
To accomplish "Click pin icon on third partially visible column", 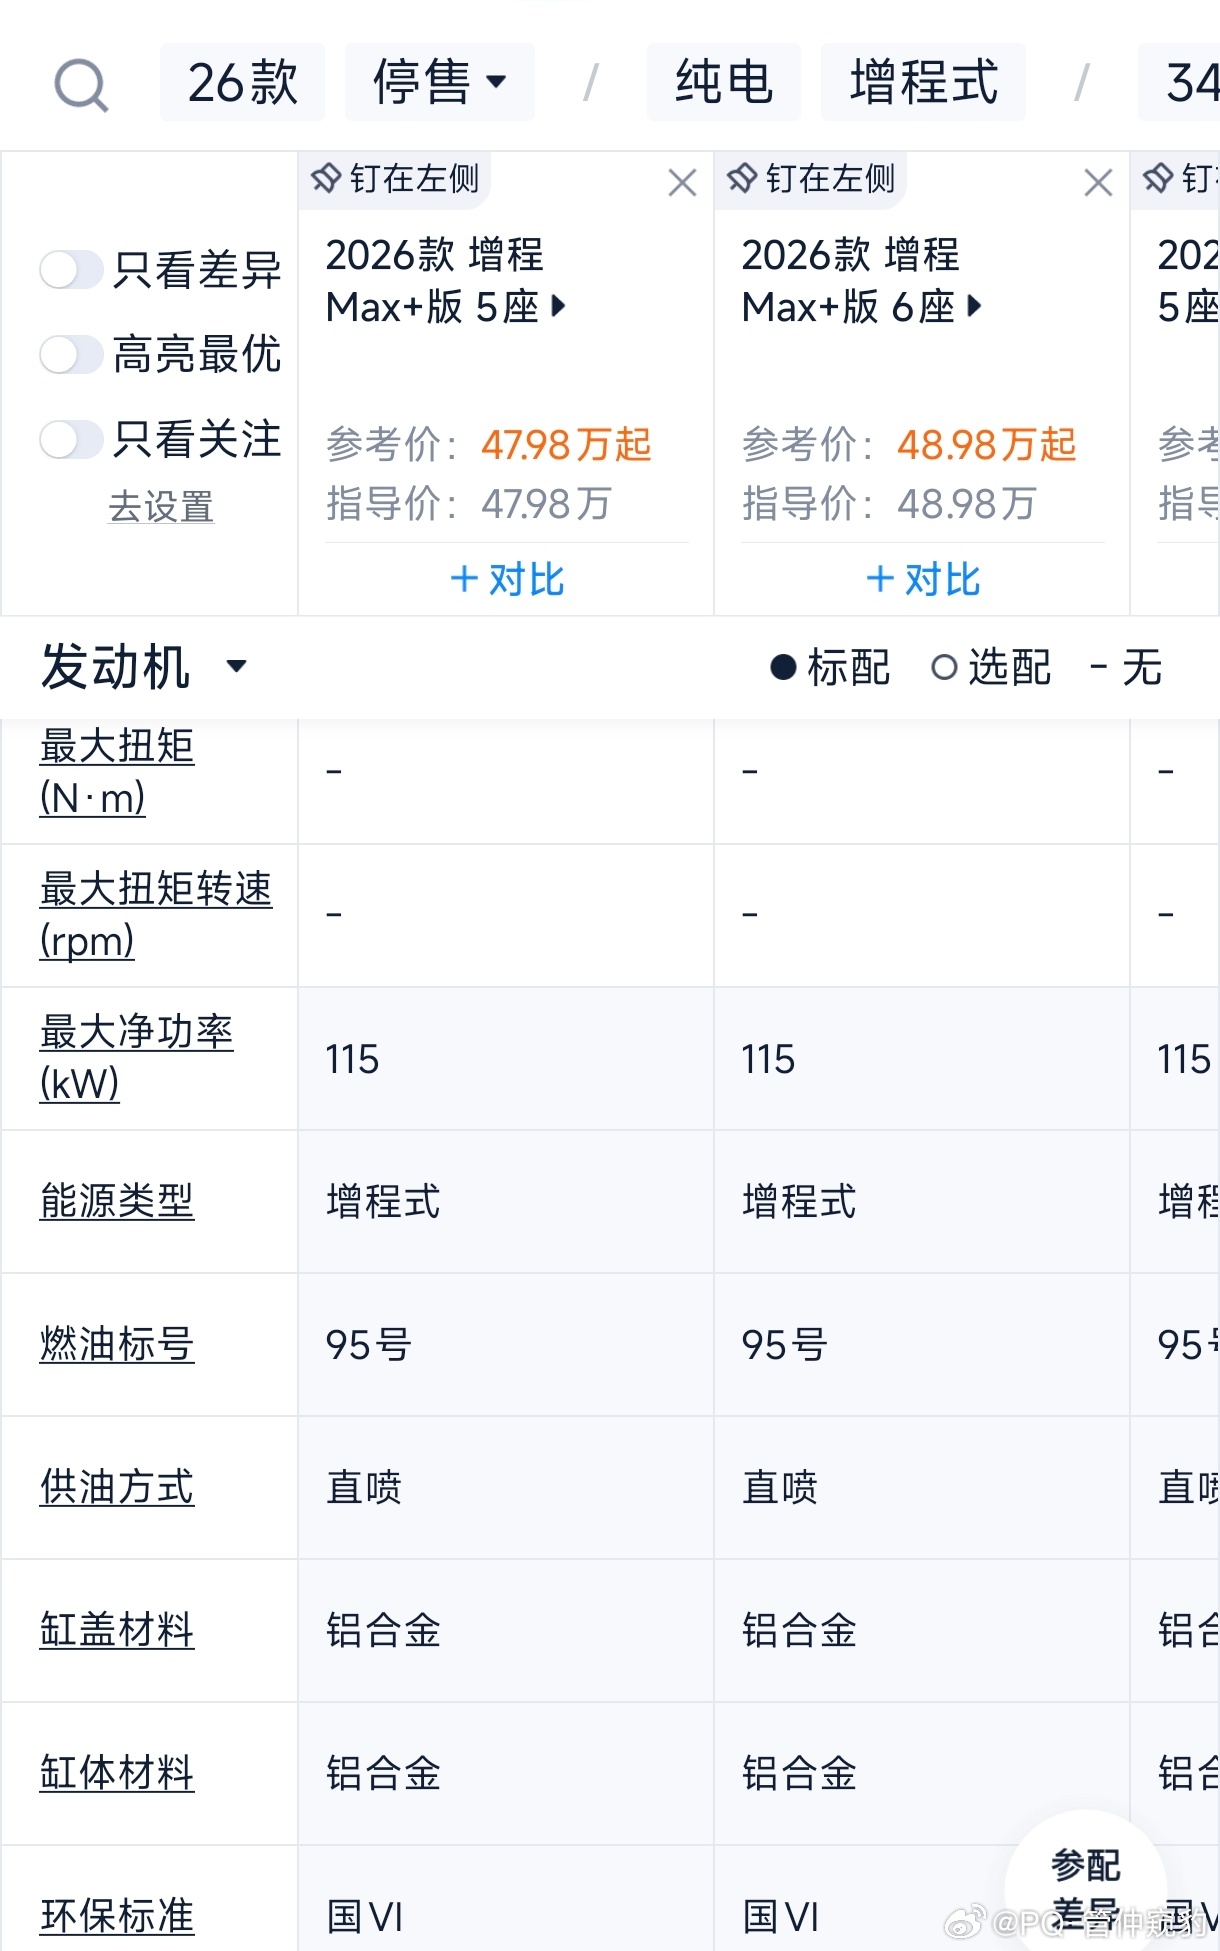I will click(x=1158, y=180).
